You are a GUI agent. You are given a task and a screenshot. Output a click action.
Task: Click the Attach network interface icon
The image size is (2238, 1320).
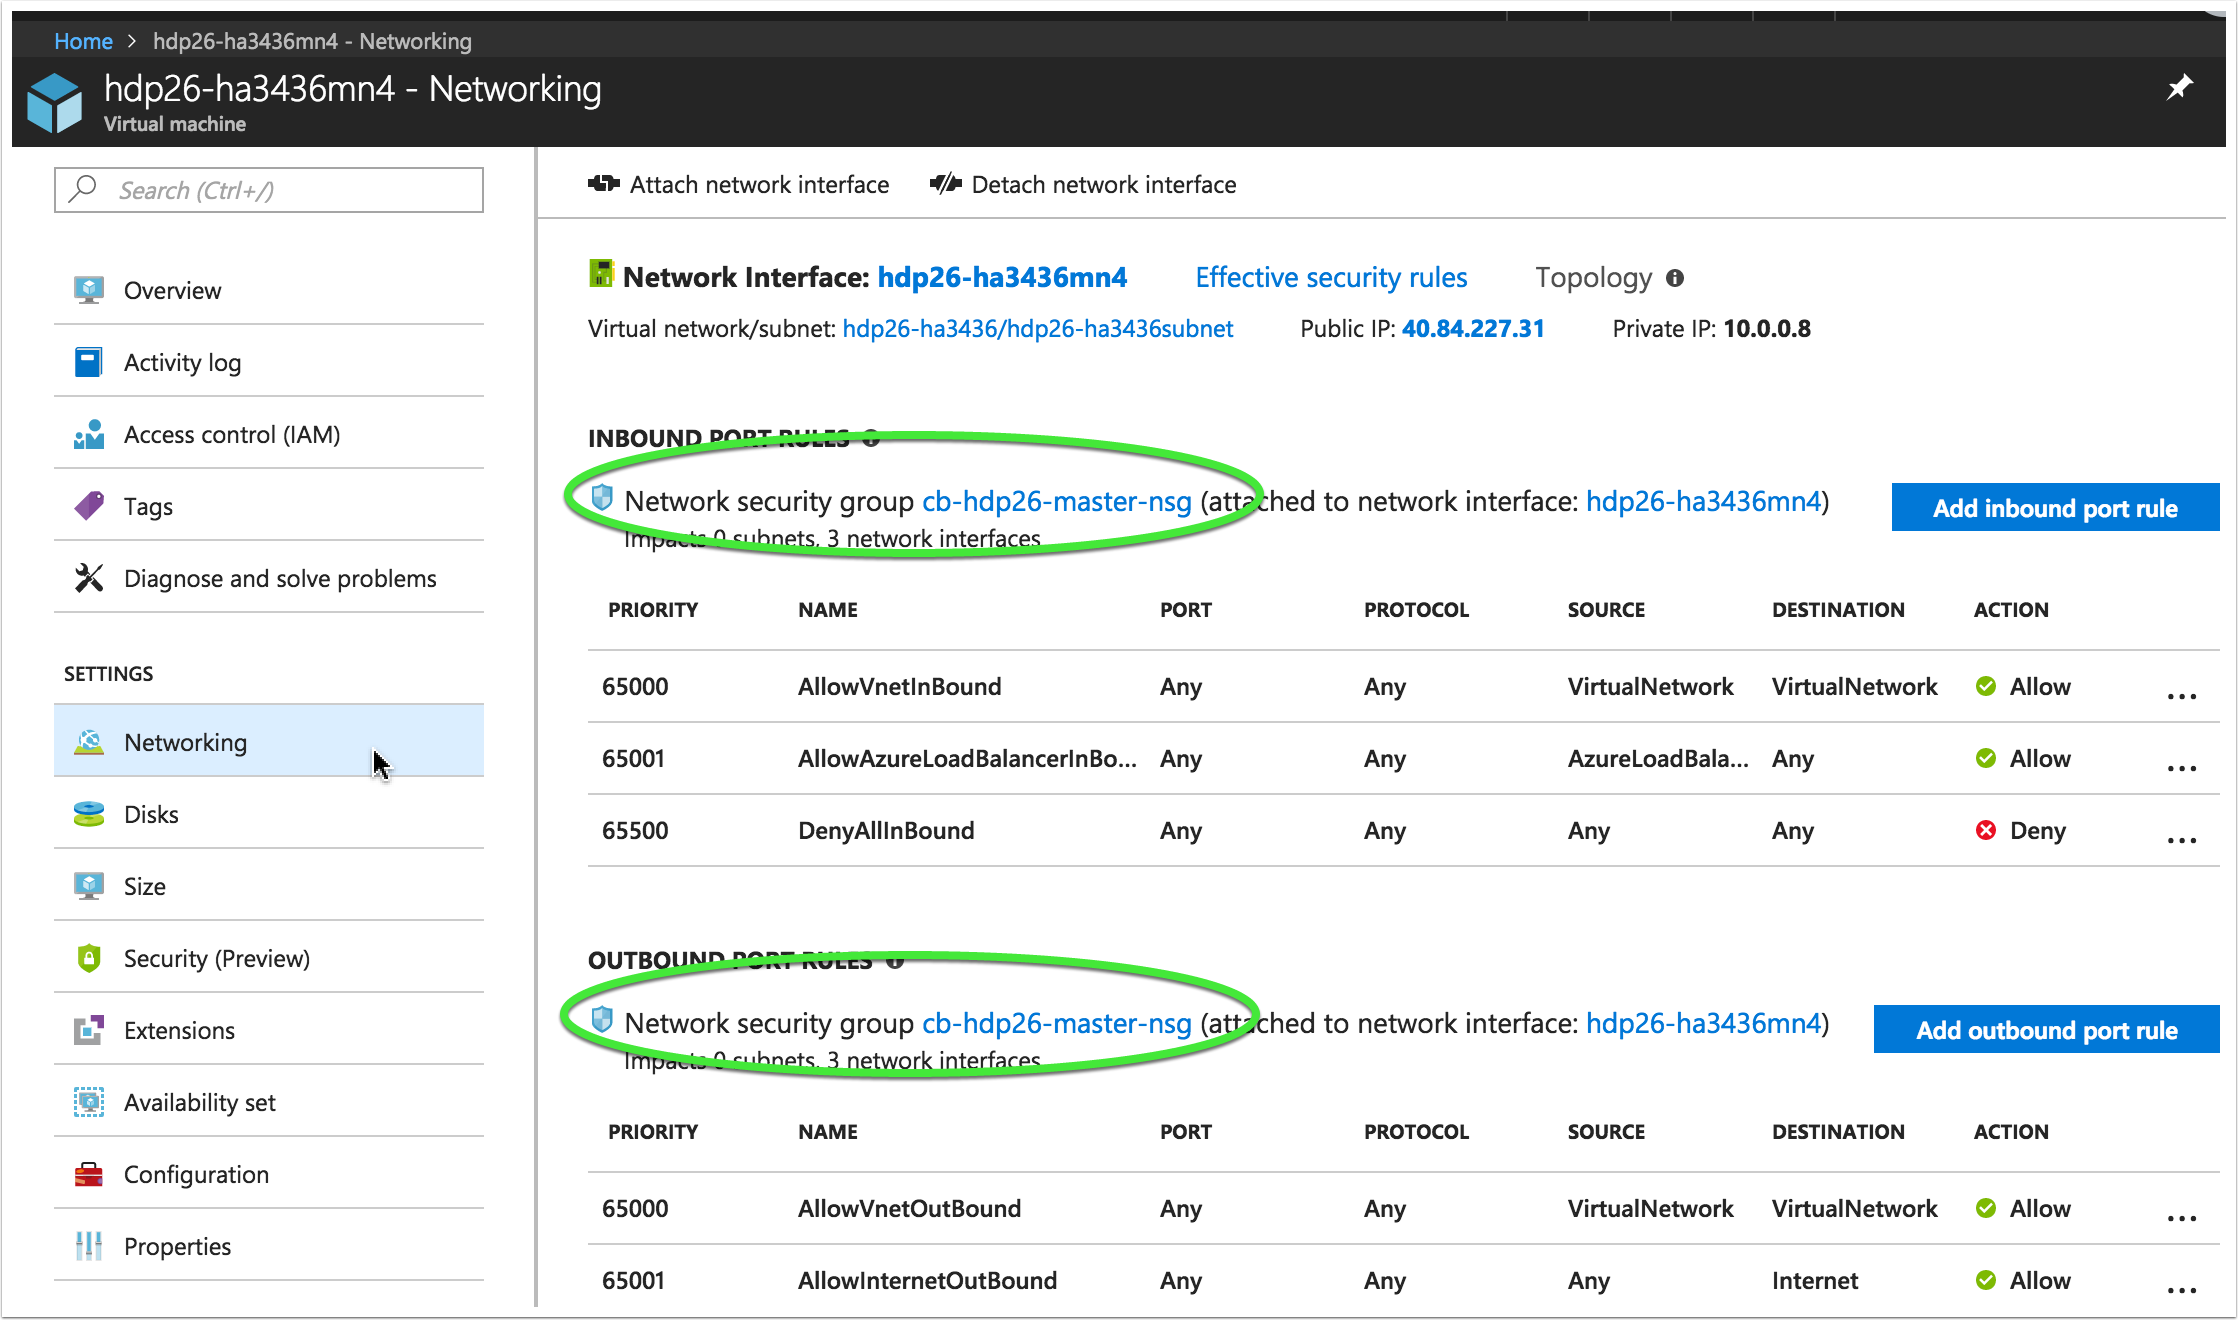[604, 184]
